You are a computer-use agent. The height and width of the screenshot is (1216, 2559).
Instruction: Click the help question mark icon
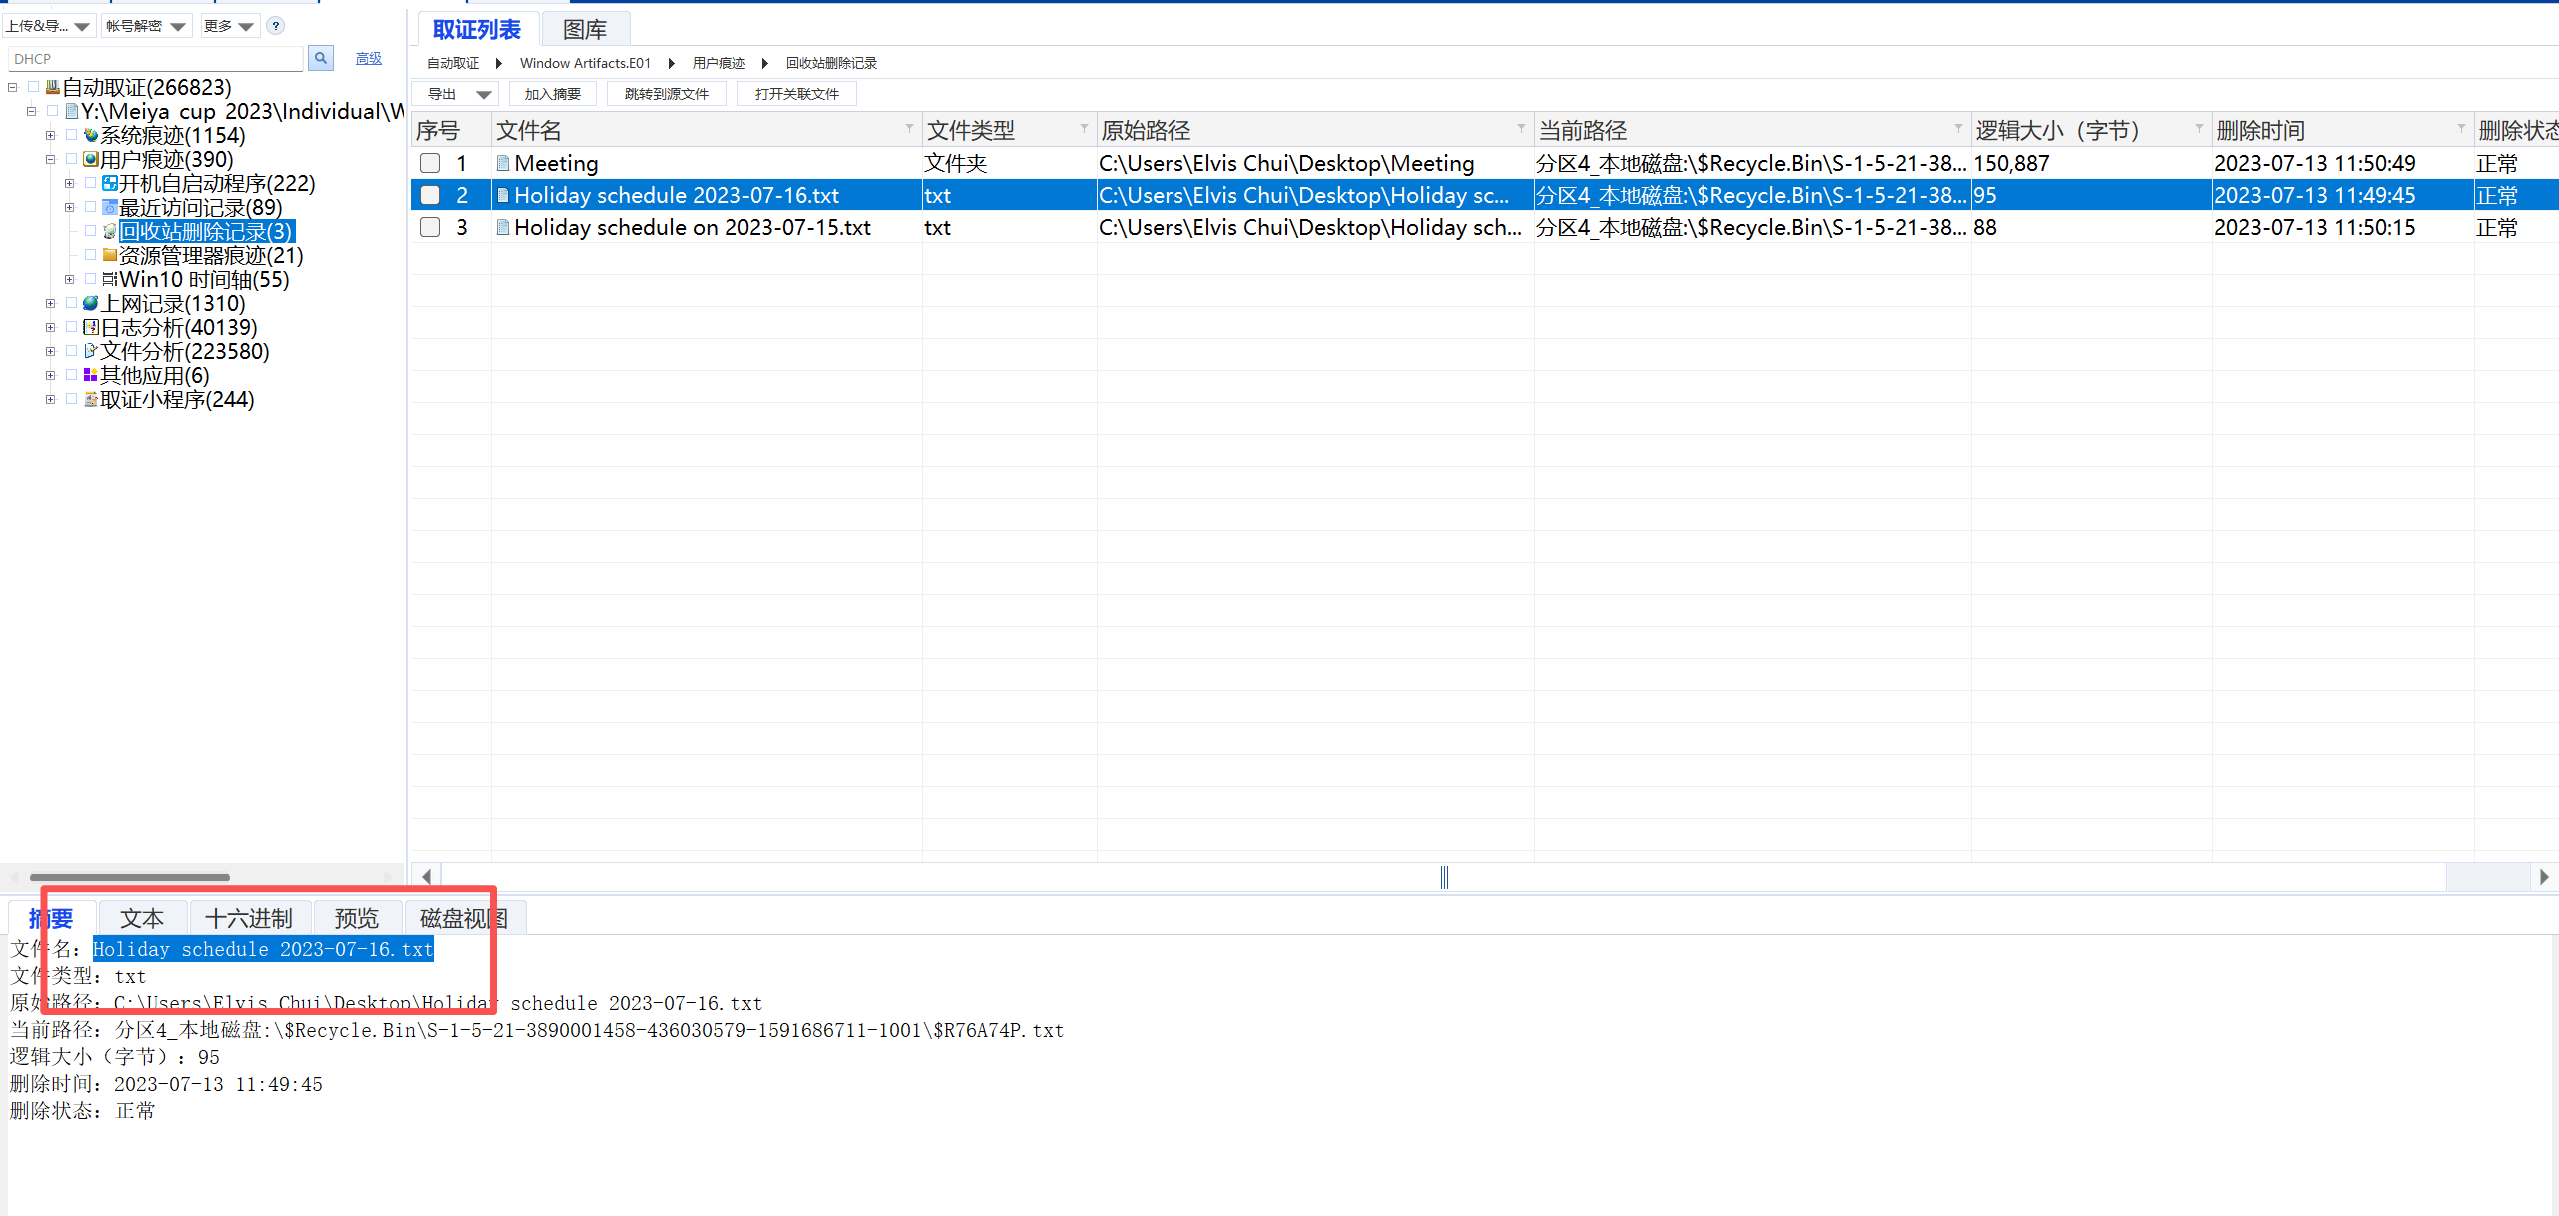coord(276,26)
